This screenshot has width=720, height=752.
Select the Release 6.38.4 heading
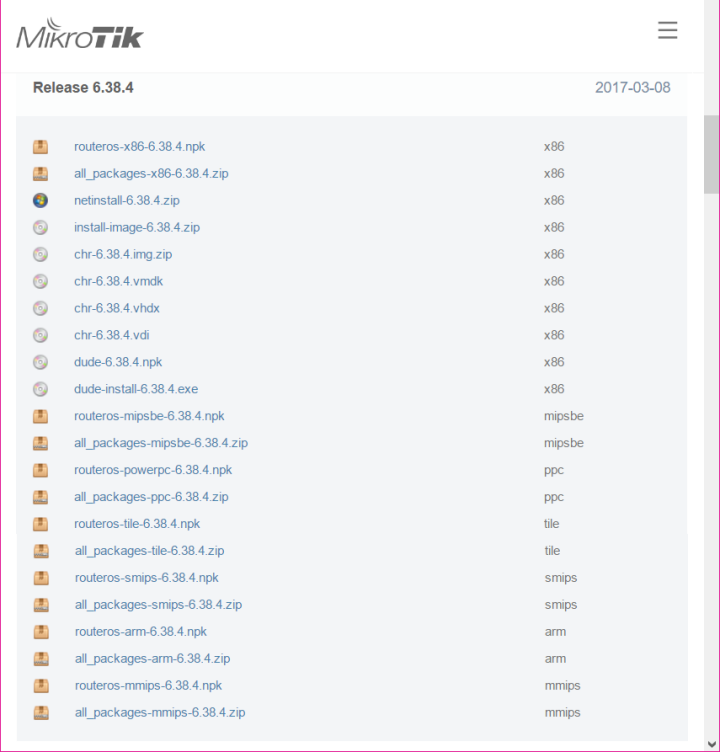tap(83, 87)
